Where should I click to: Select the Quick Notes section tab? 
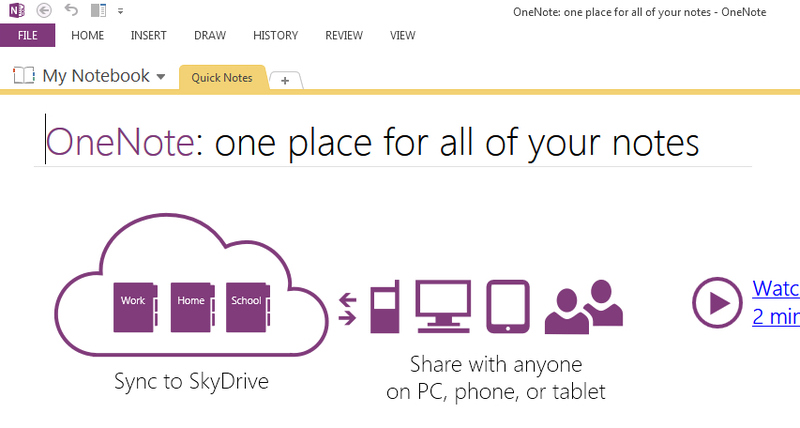tap(222, 78)
